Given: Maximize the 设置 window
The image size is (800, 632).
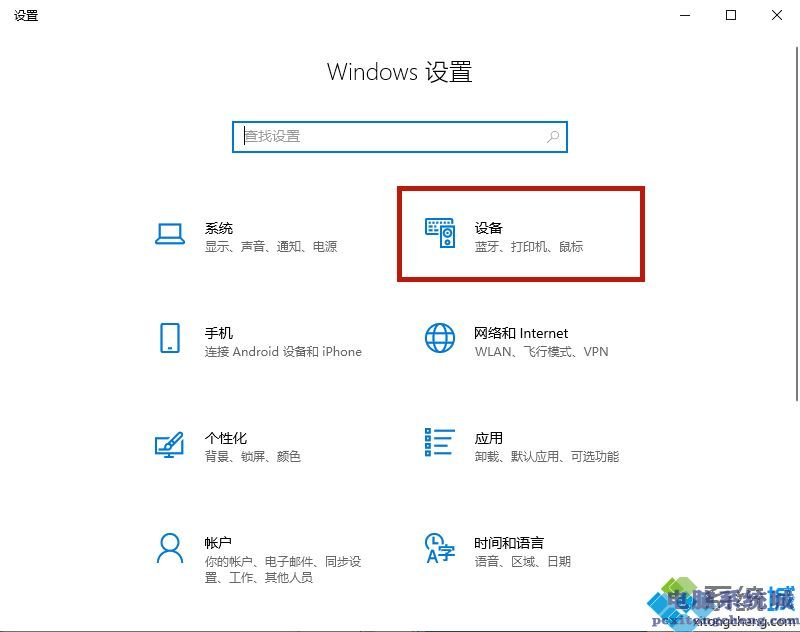Looking at the screenshot, I should click(x=731, y=15).
